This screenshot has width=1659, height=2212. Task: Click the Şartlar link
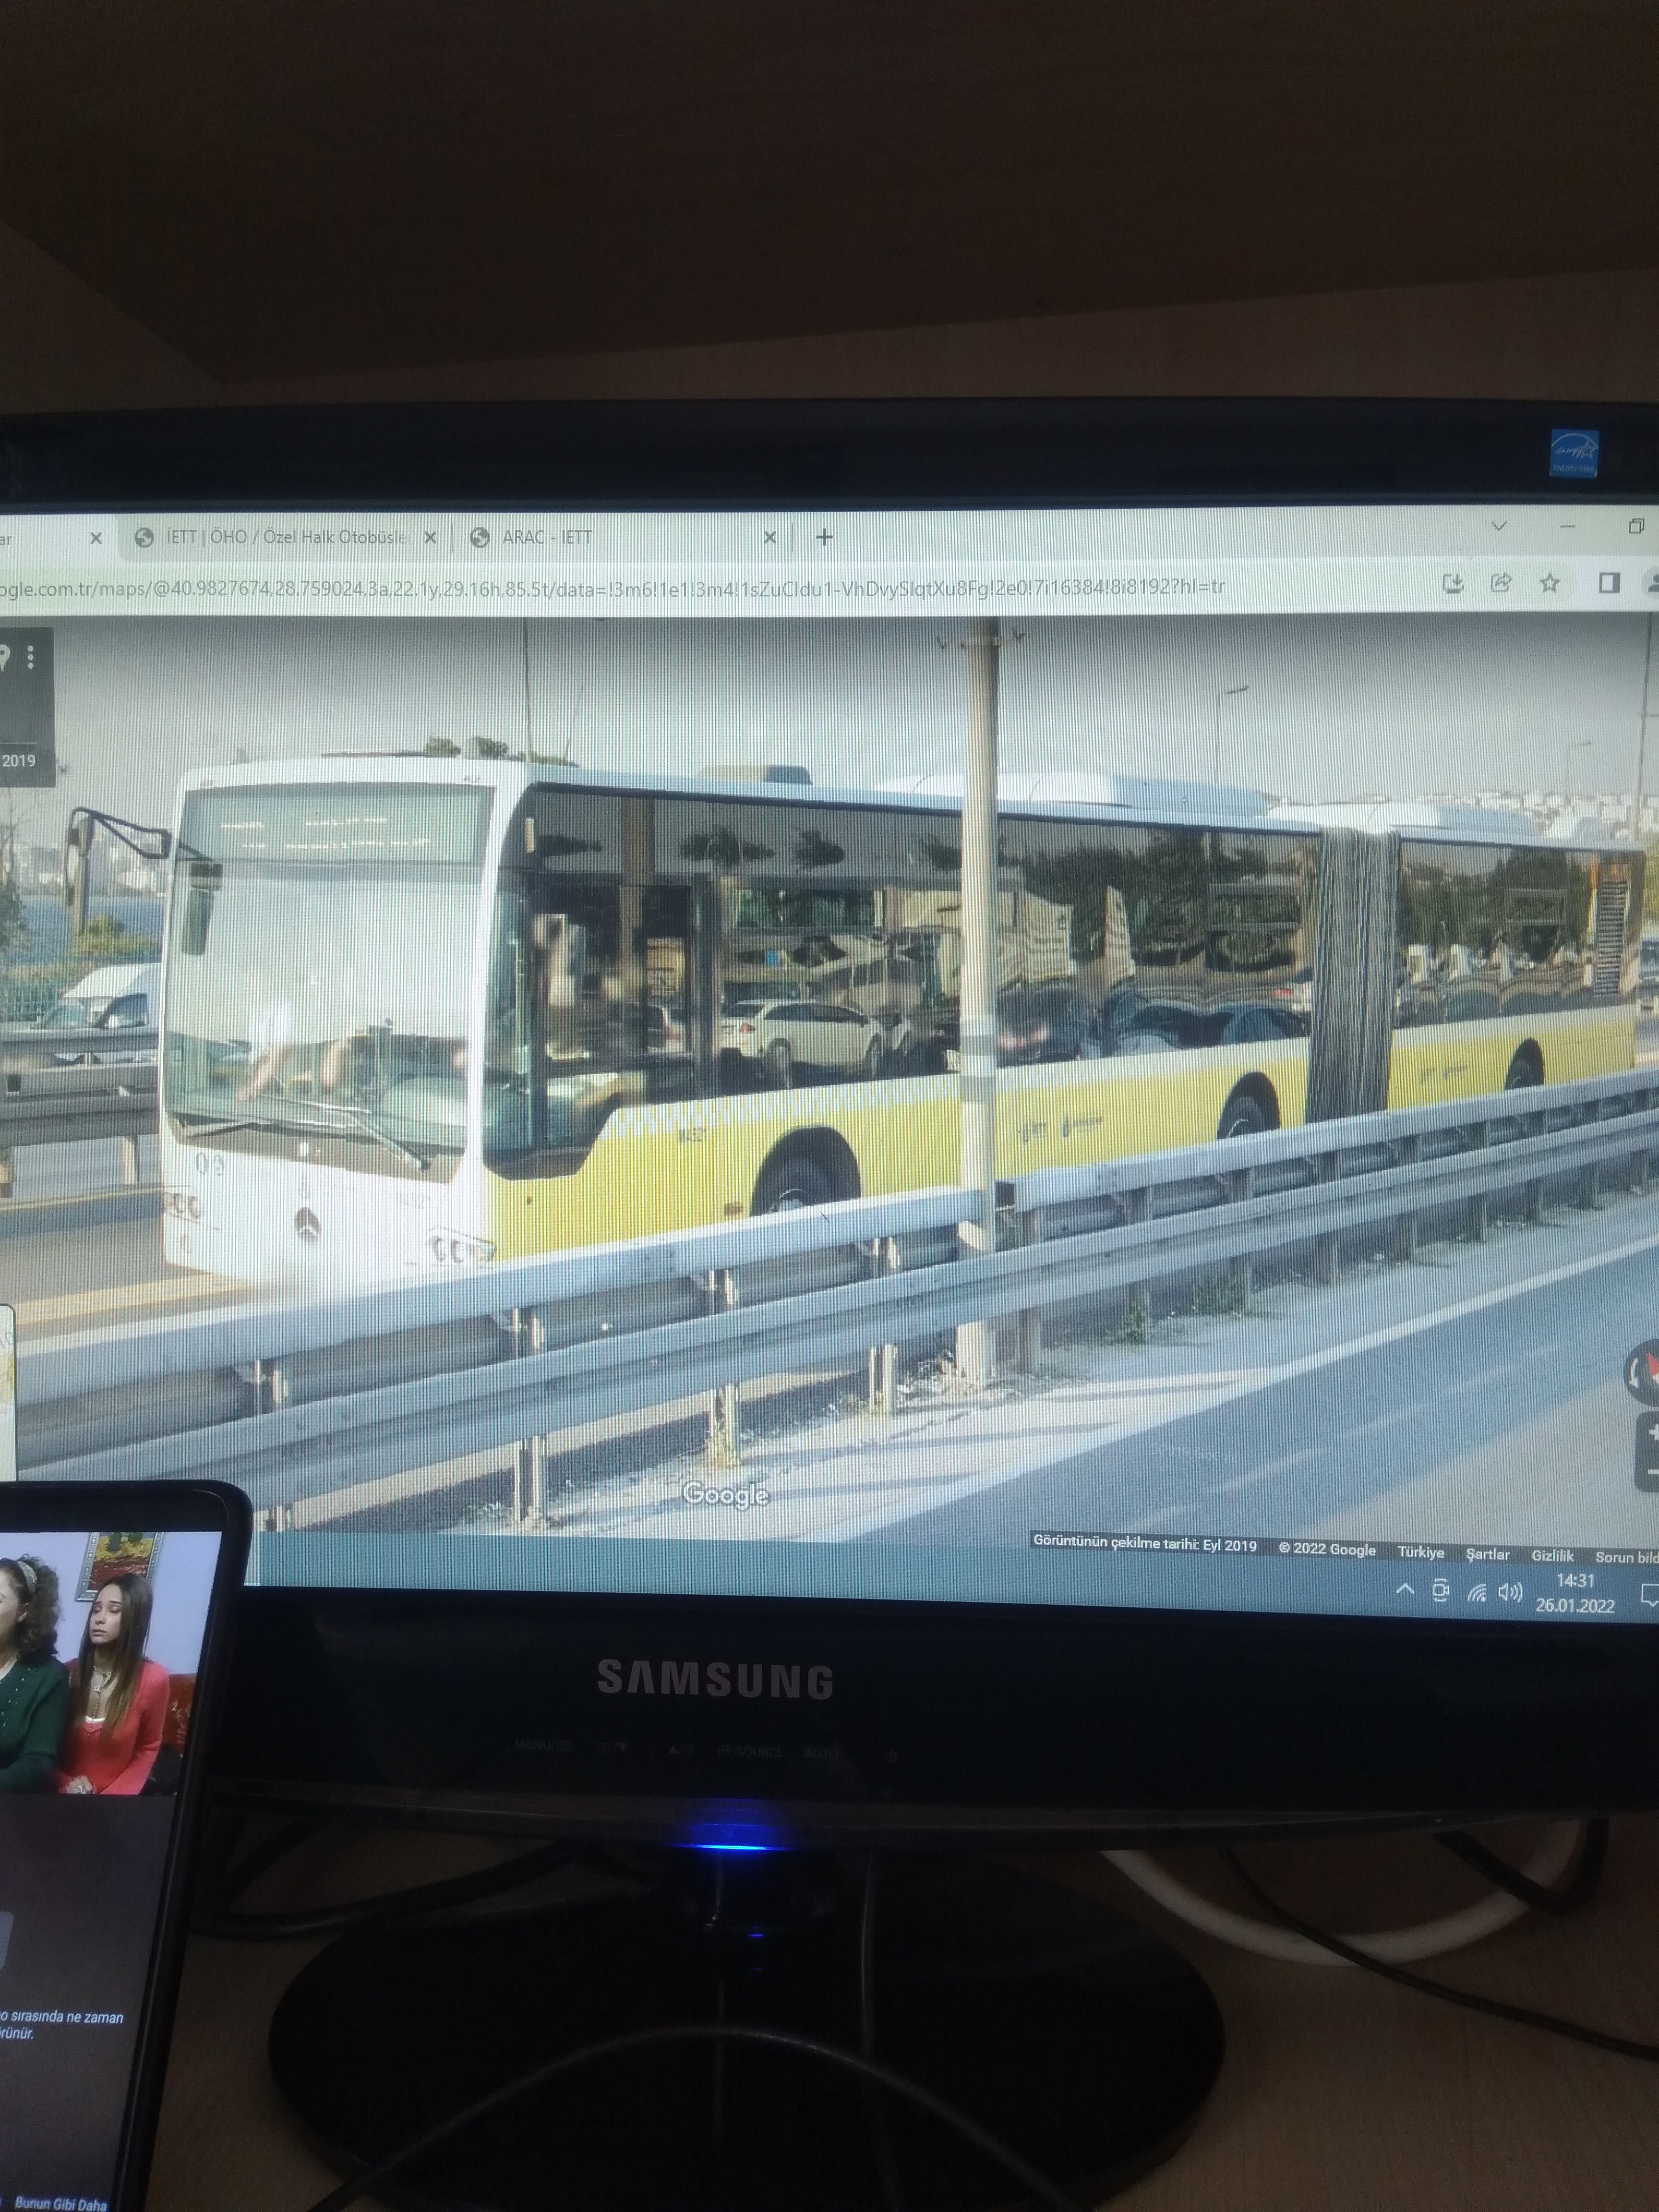pos(1487,1554)
